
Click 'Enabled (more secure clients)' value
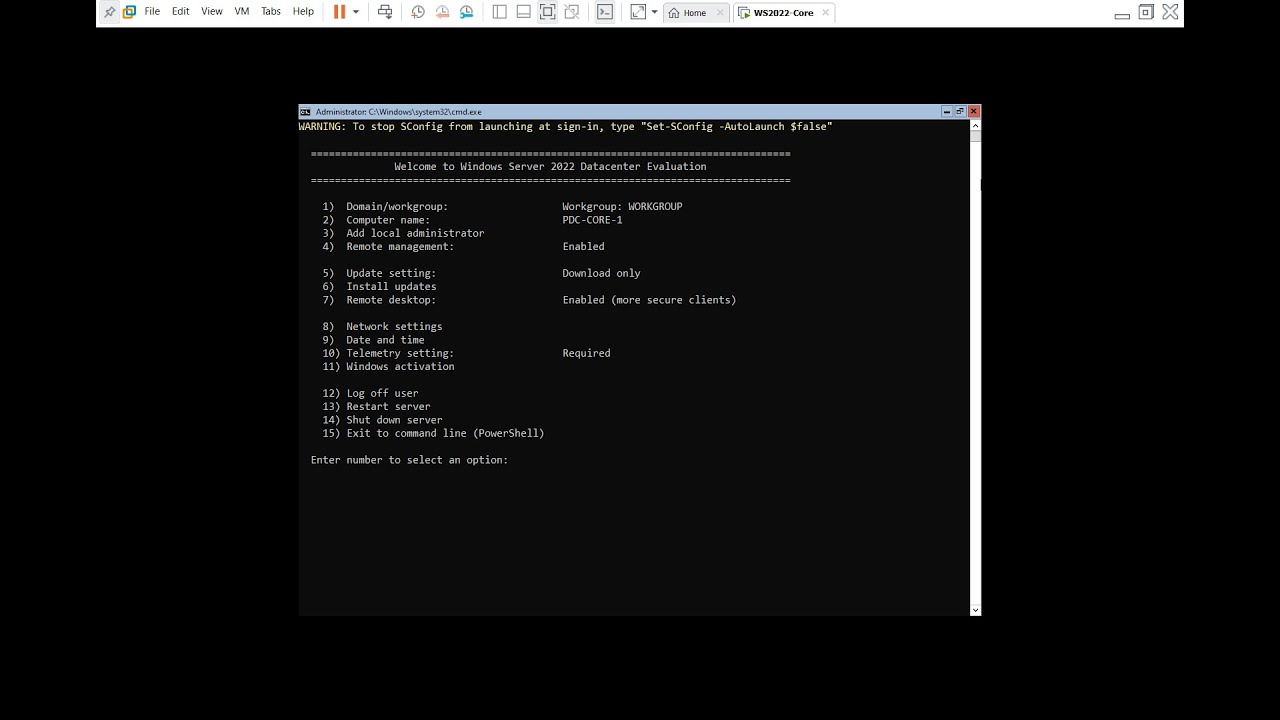[649, 300]
